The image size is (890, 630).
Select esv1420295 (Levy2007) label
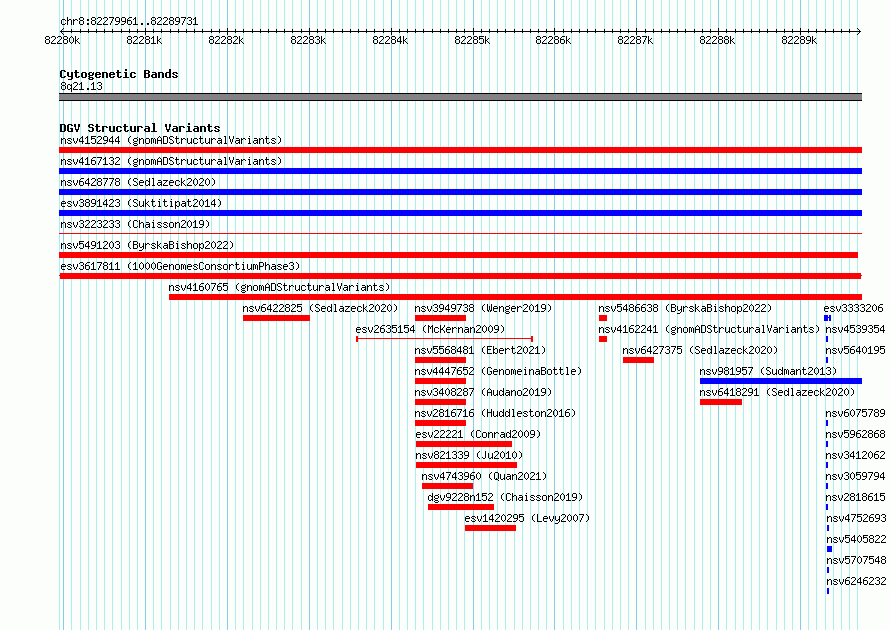coord(527,518)
